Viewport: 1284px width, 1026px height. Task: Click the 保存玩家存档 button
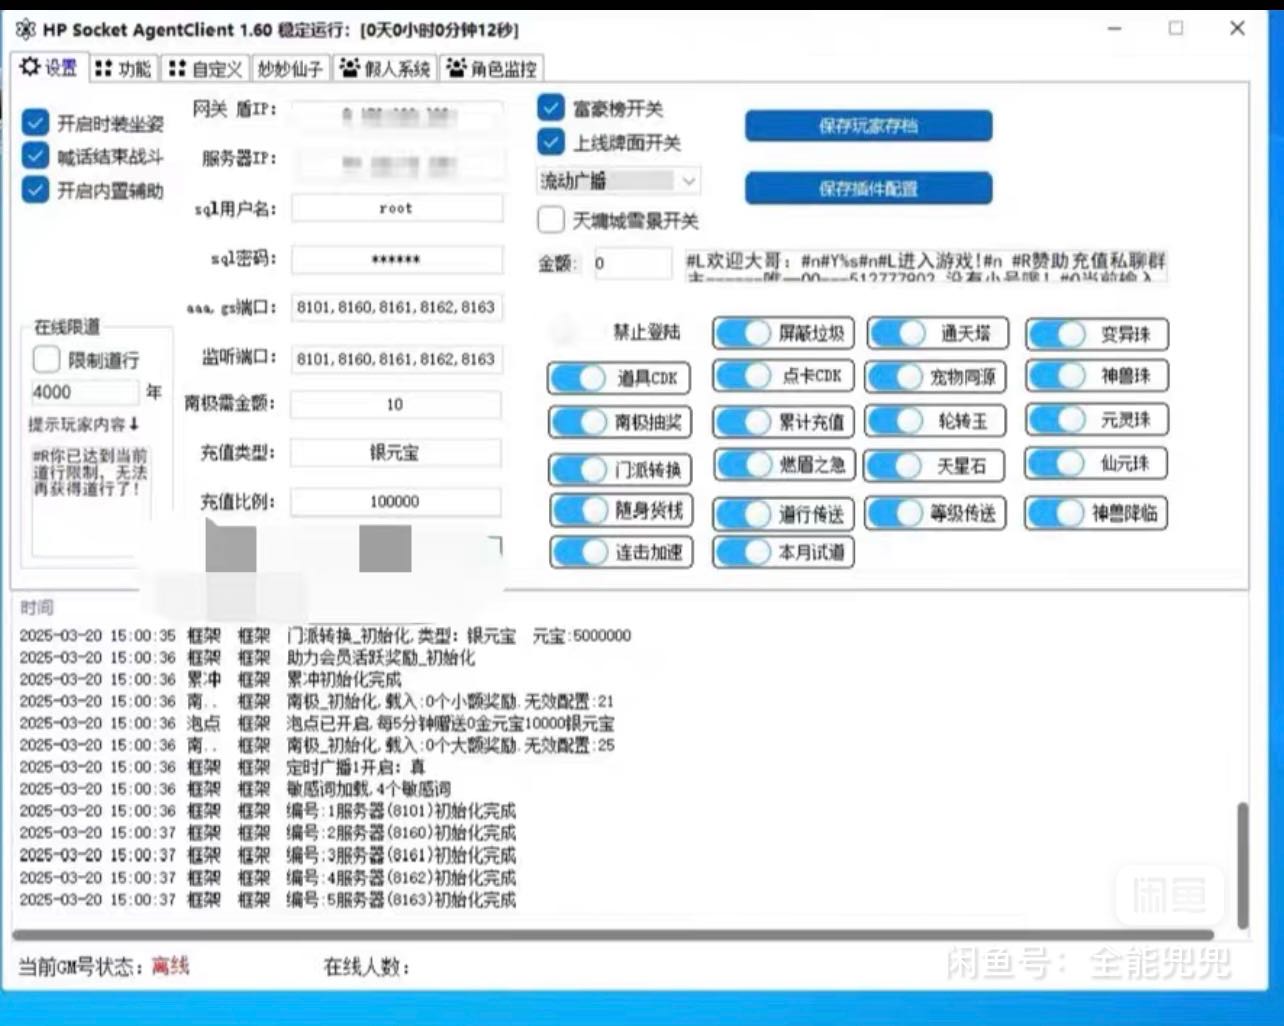click(x=868, y=126)
